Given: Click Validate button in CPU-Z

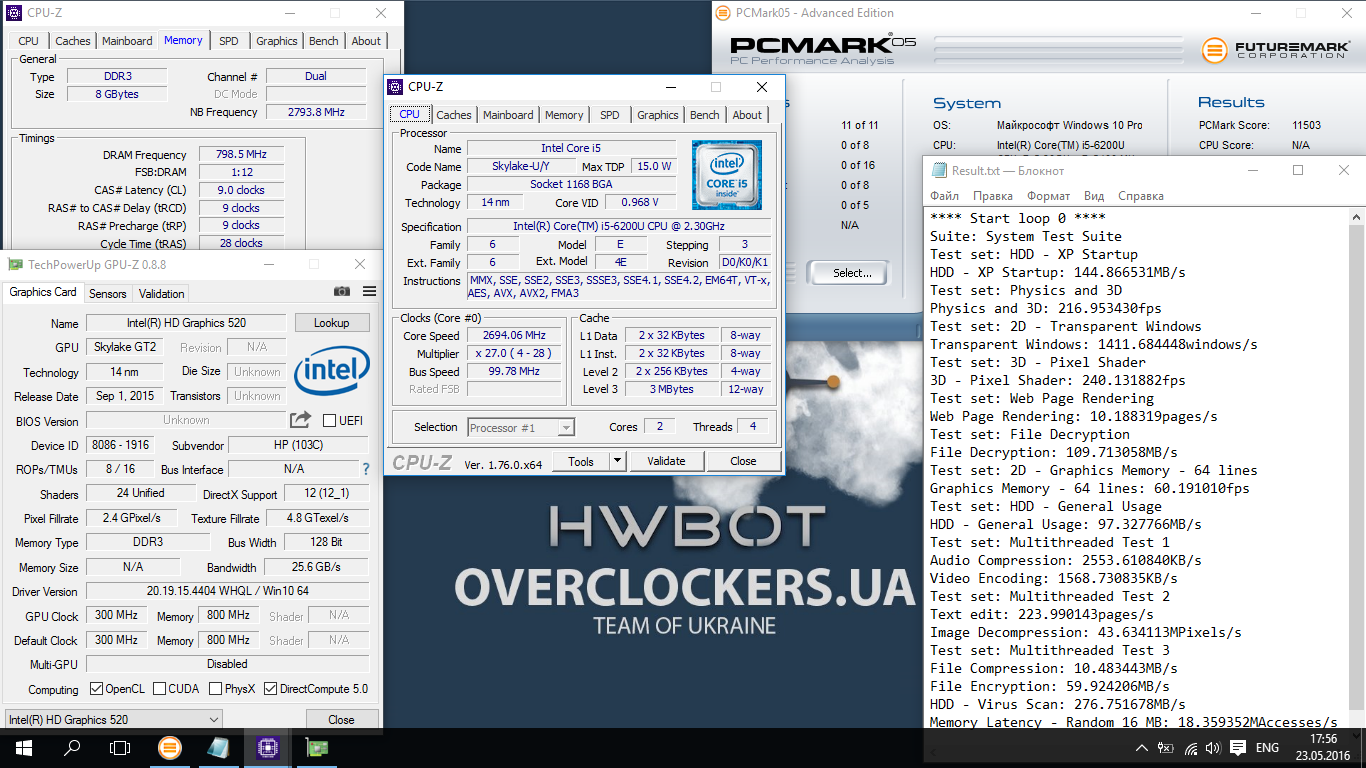Looking at the screenshot, I should coord(666,461).
